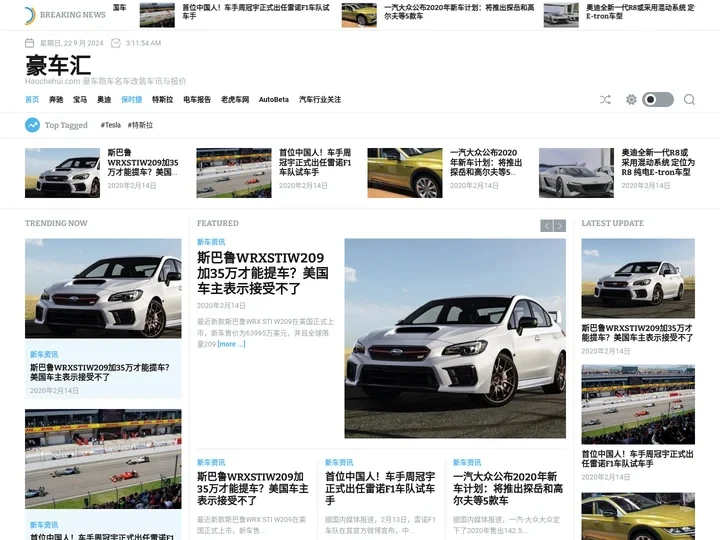Open Trending Now Subaru image
Screen dimensions: 720x540
(103, 288)
